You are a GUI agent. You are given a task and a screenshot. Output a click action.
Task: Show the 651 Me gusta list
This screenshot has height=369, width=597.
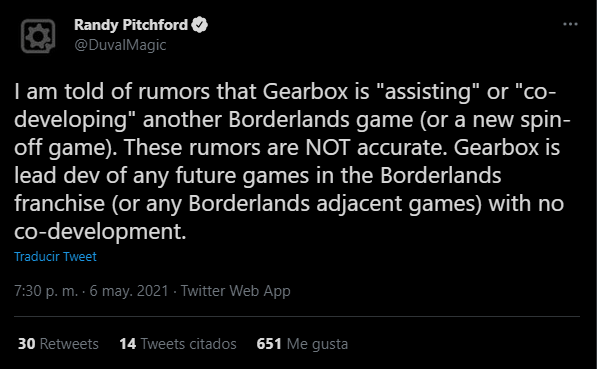[x=302, y=344]
